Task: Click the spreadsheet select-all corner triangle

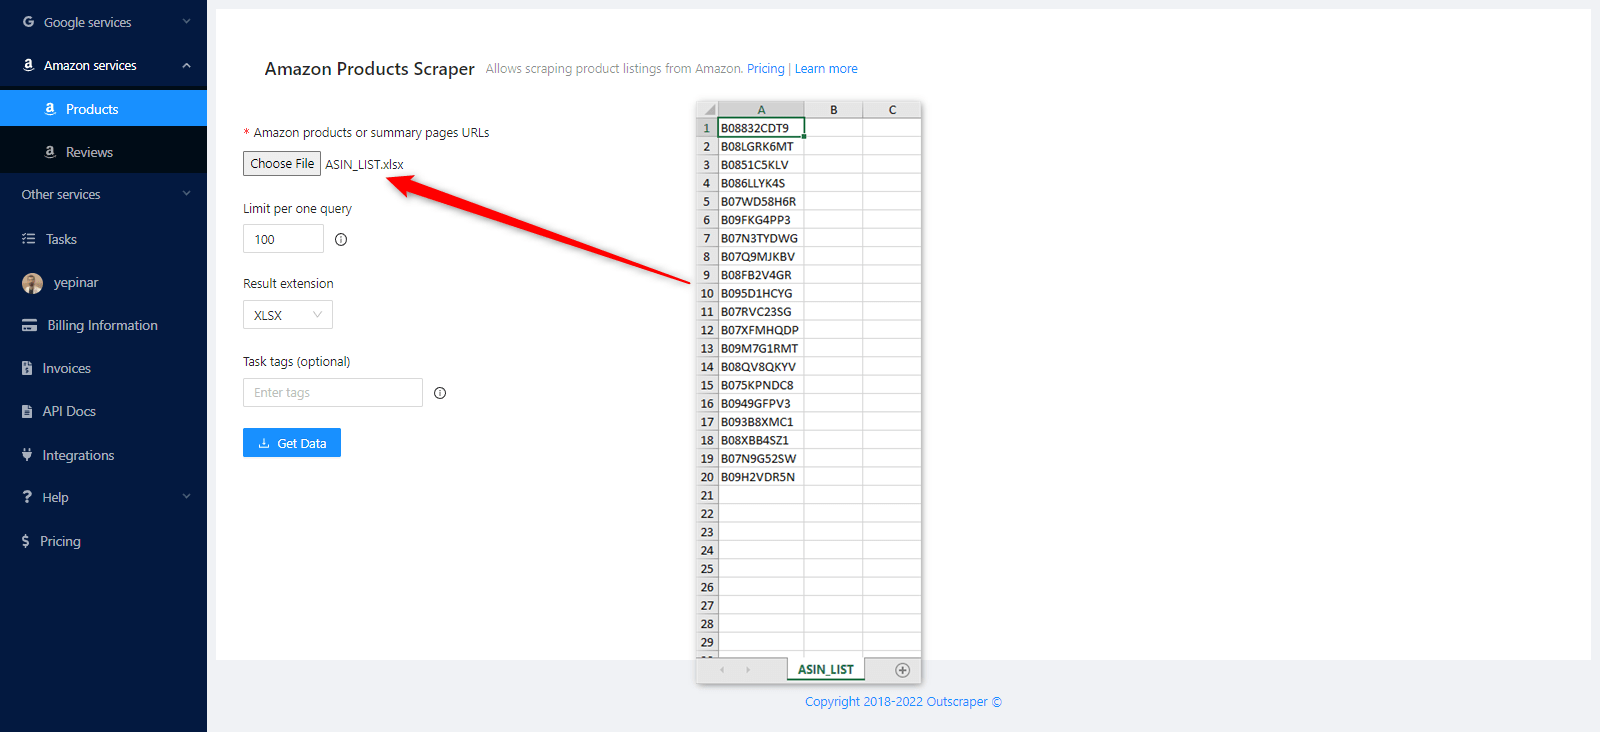Action: pyautogui.click(x=708, y=109)
